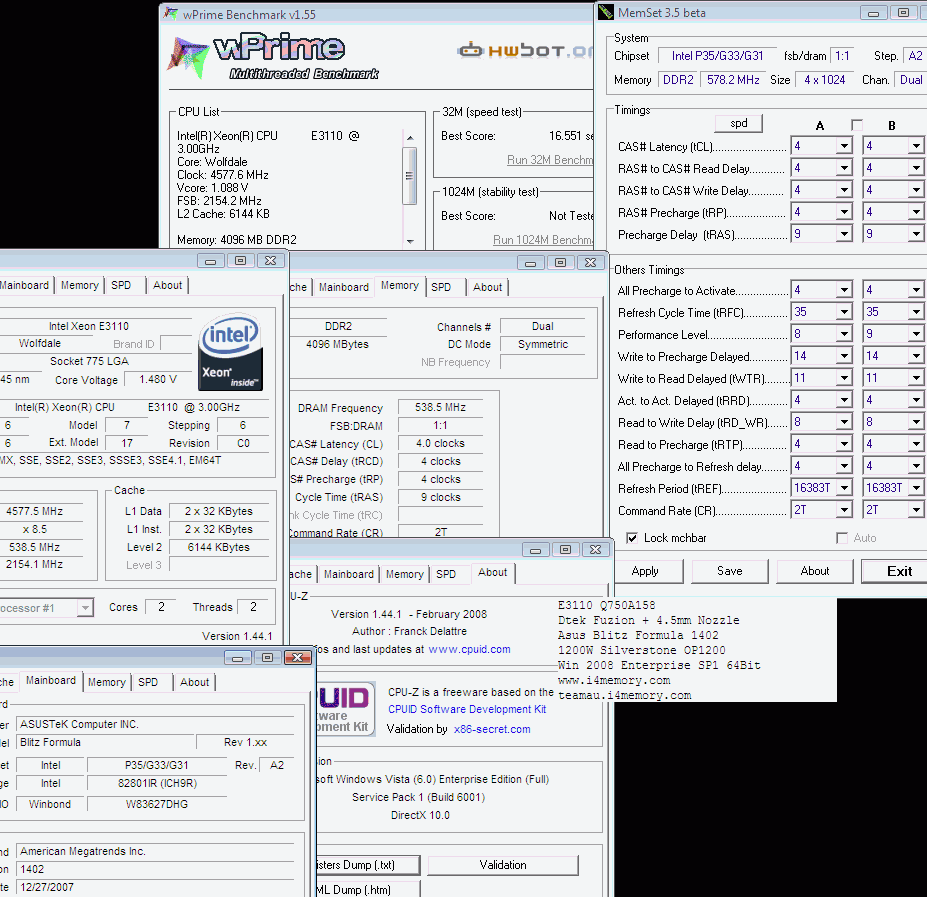Click the wPrime CPU List scrollbar thumb
927x897 pixels.
click(x=409, y=176)
